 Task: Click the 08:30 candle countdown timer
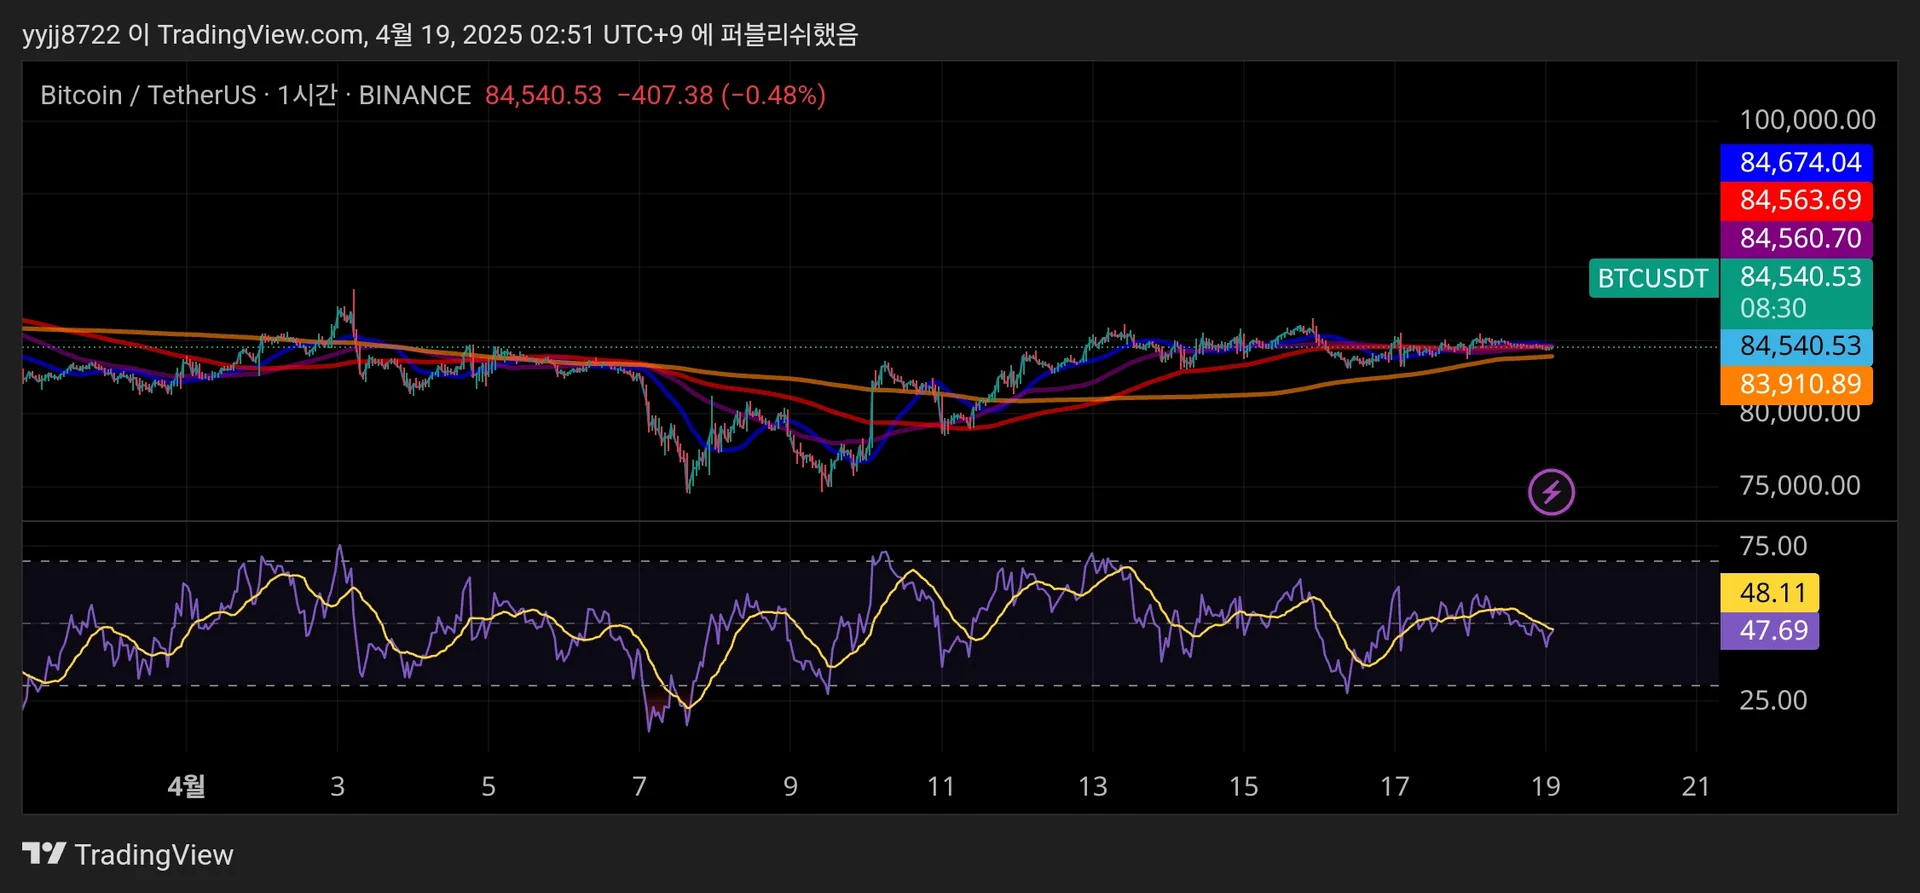(1773, 308)
